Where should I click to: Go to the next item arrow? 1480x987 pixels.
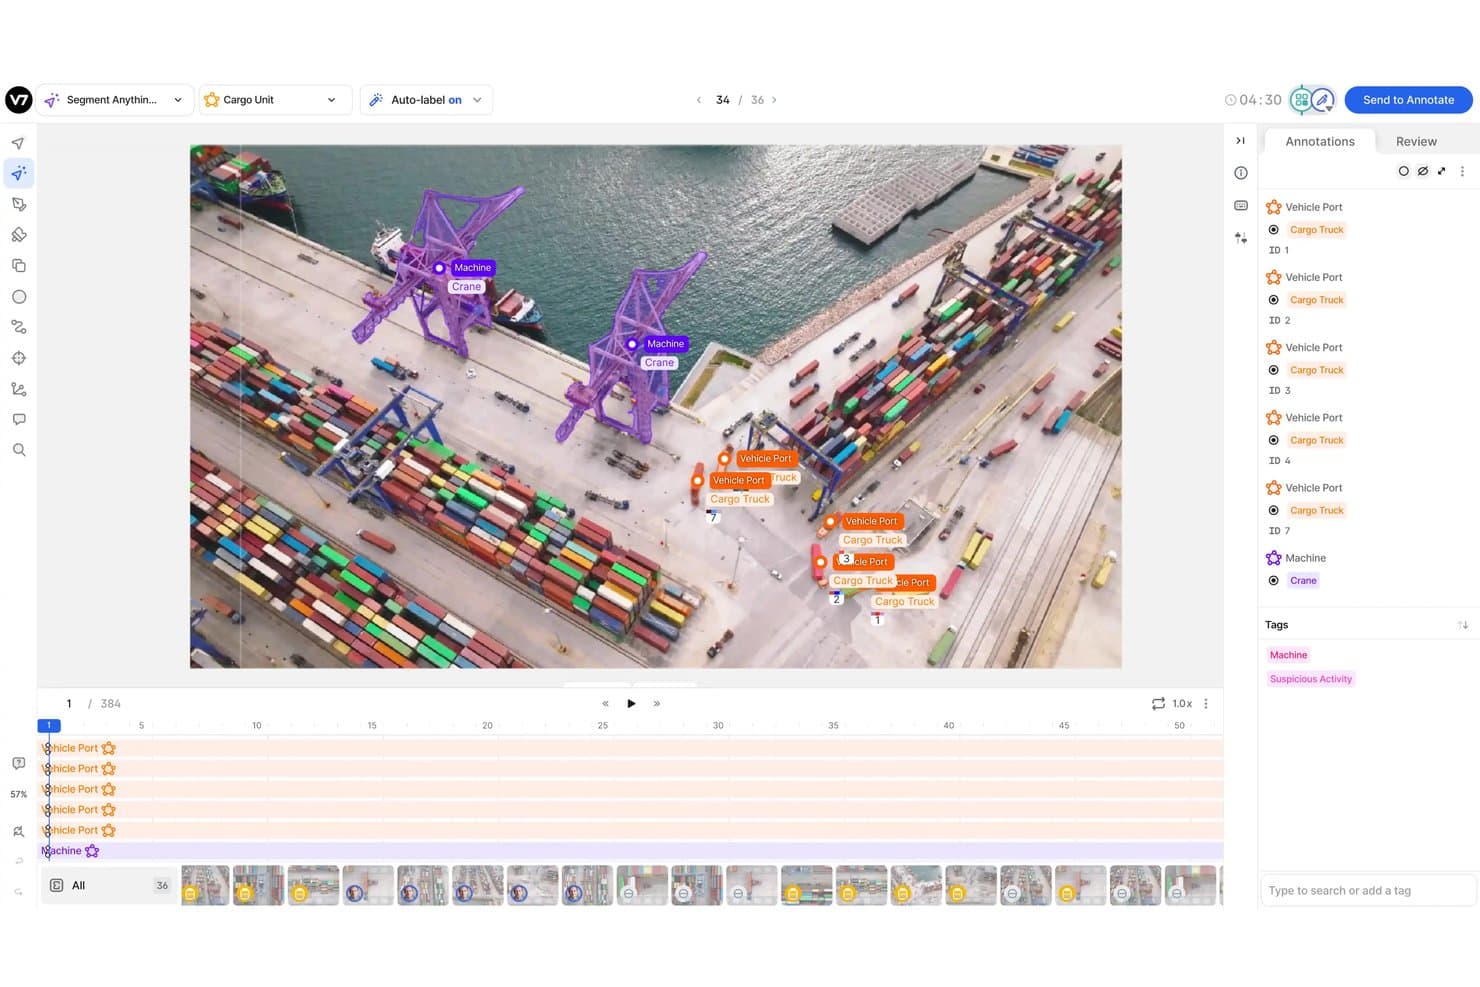click(774, 100)
